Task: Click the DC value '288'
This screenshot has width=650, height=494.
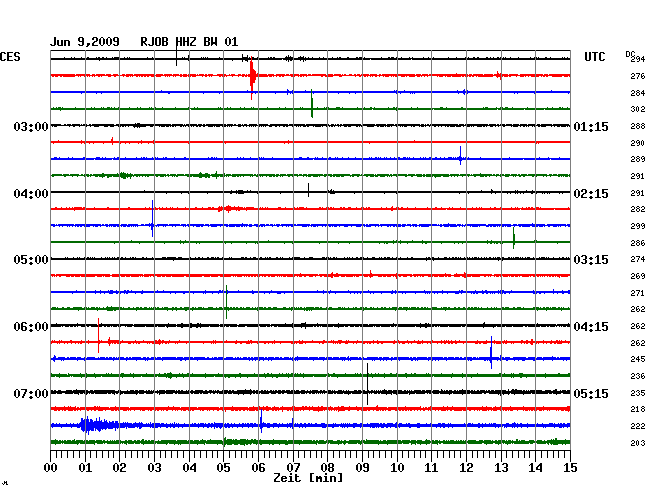Action: click(638, 126)
